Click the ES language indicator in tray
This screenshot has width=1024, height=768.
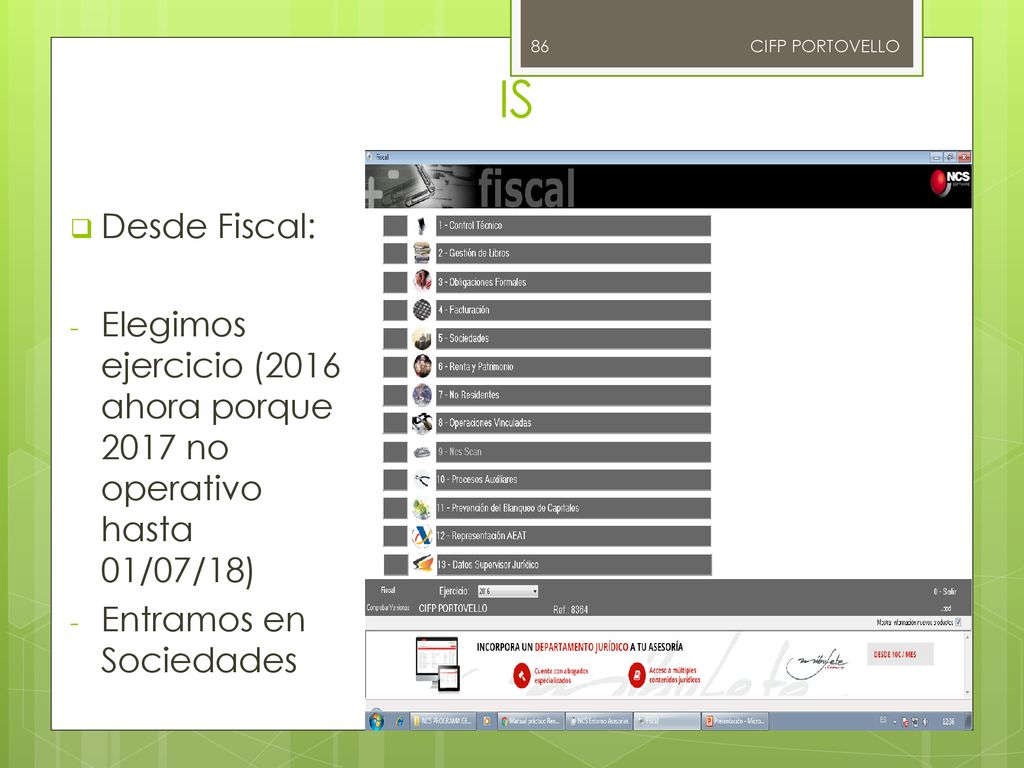(x=883, y=720)
